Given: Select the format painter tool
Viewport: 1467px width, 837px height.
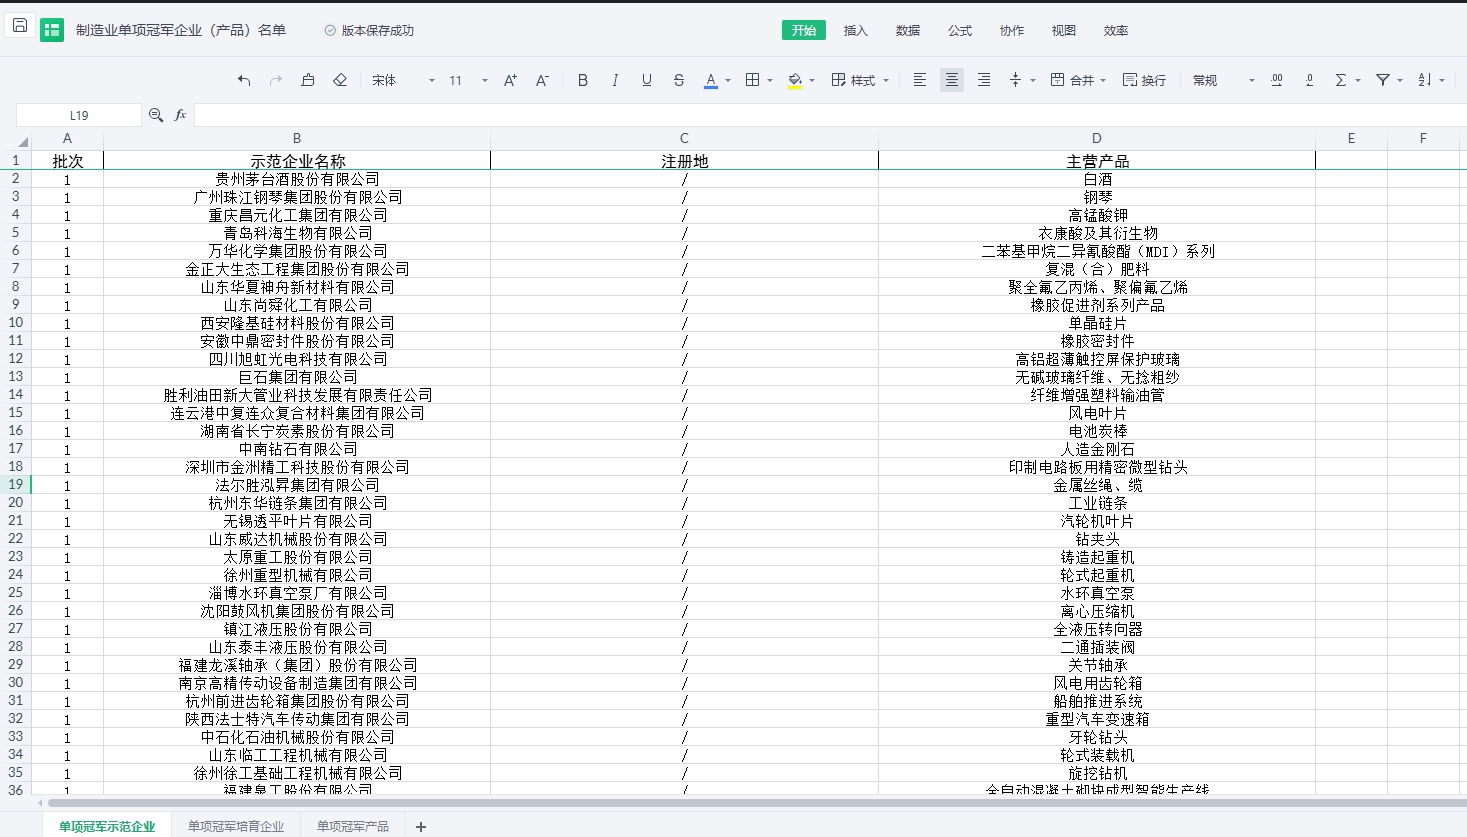Looking at the screenshot, I should [308, 80].
